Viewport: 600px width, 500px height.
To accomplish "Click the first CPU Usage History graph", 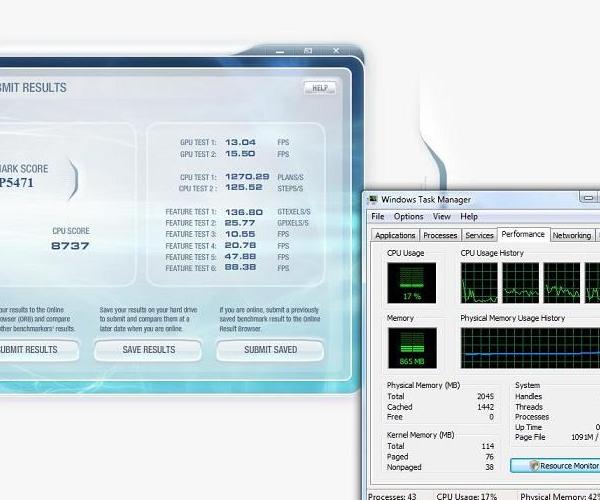I will point(479,283).
